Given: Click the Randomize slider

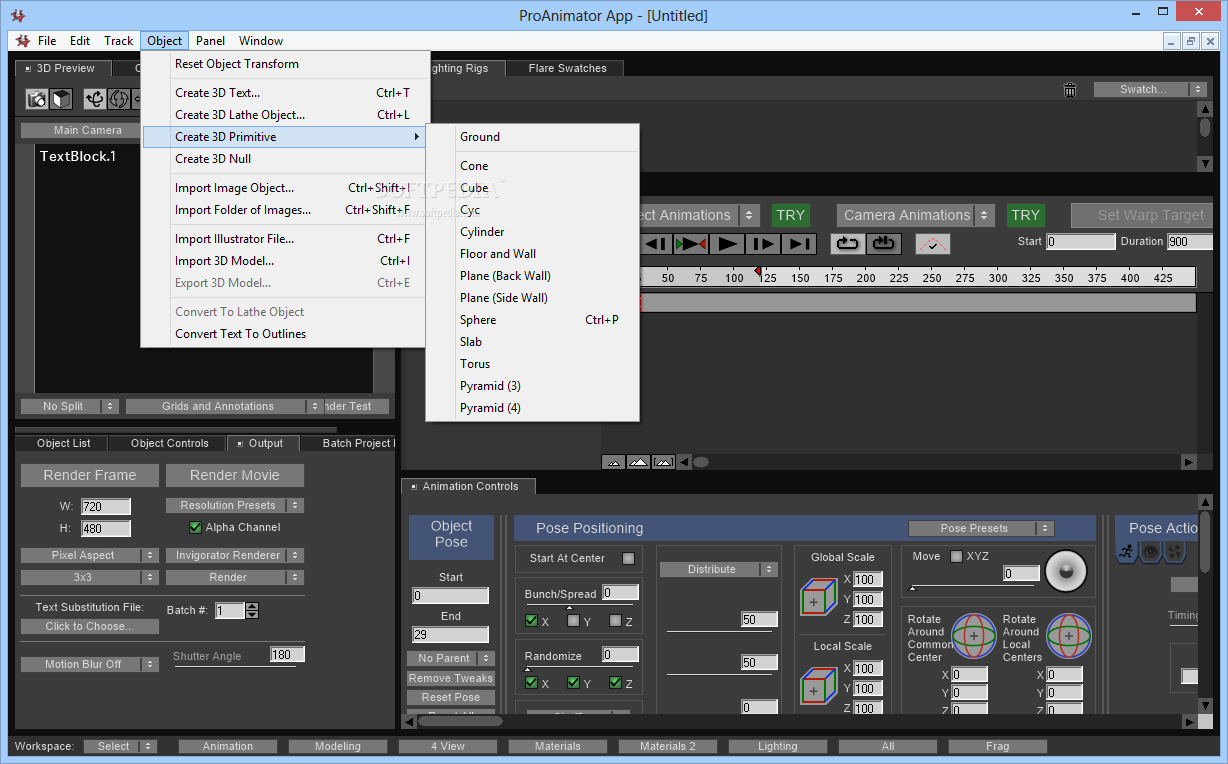Looking at the screenshot, I should (x=577, y=668).
